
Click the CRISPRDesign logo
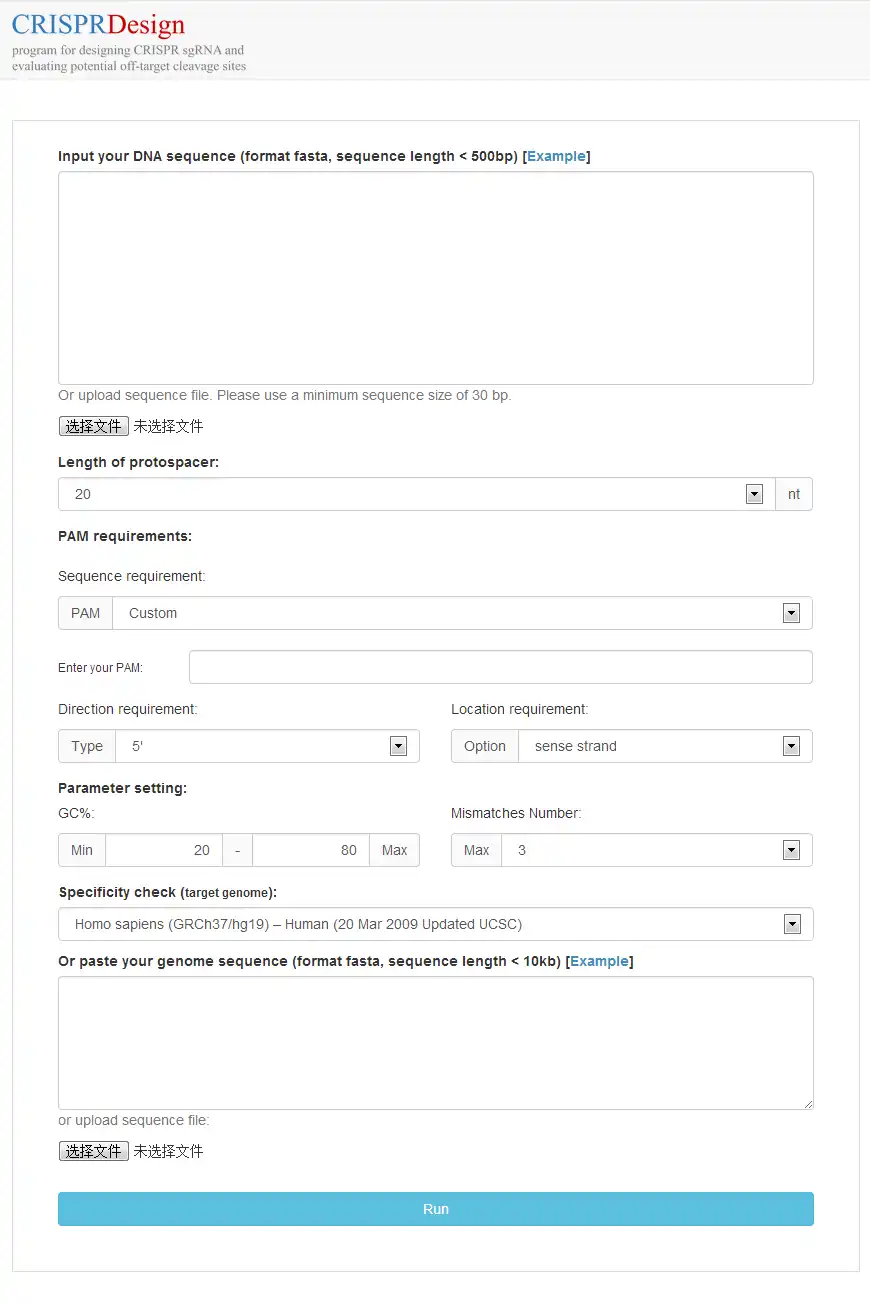[x=97, y=24]
